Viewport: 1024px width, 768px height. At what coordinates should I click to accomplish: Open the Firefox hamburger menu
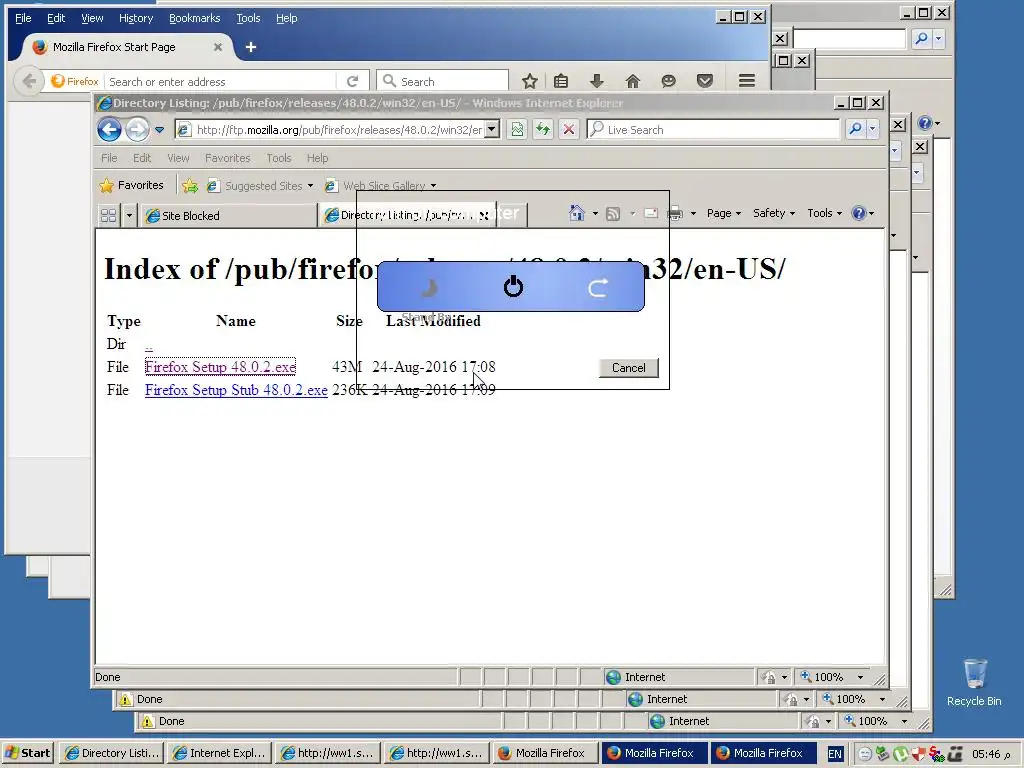click(747, 81)
